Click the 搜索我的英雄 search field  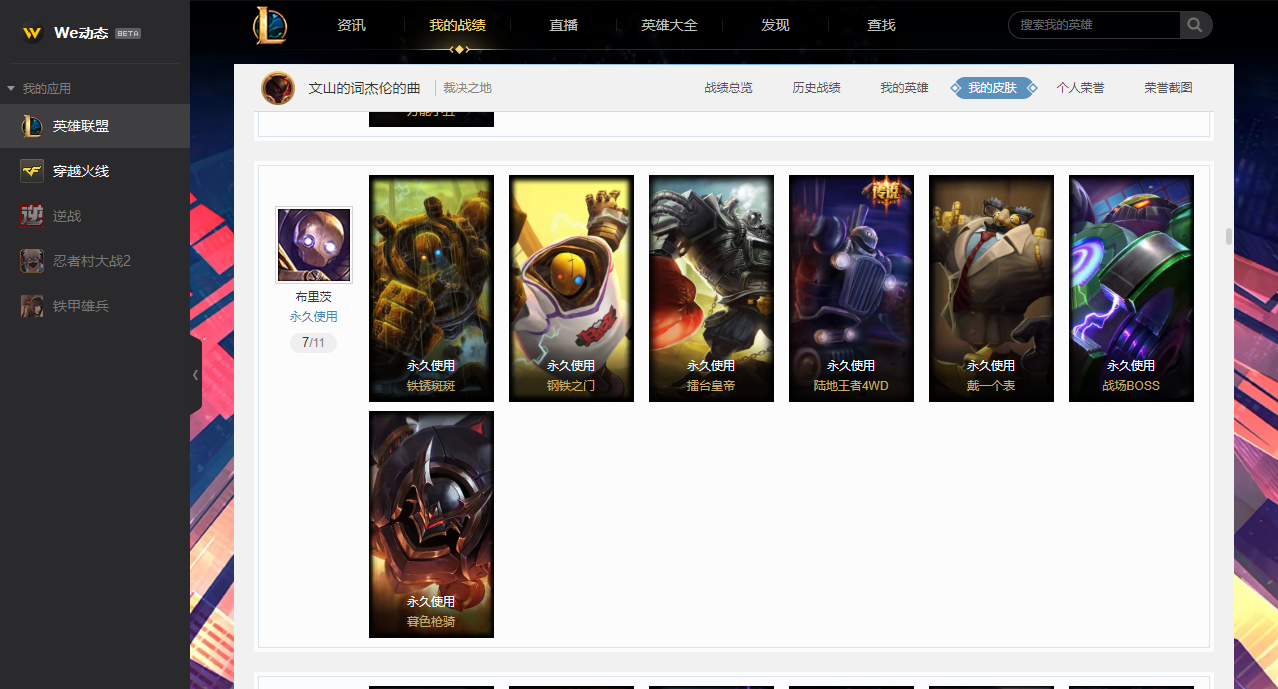point(1095,25)
